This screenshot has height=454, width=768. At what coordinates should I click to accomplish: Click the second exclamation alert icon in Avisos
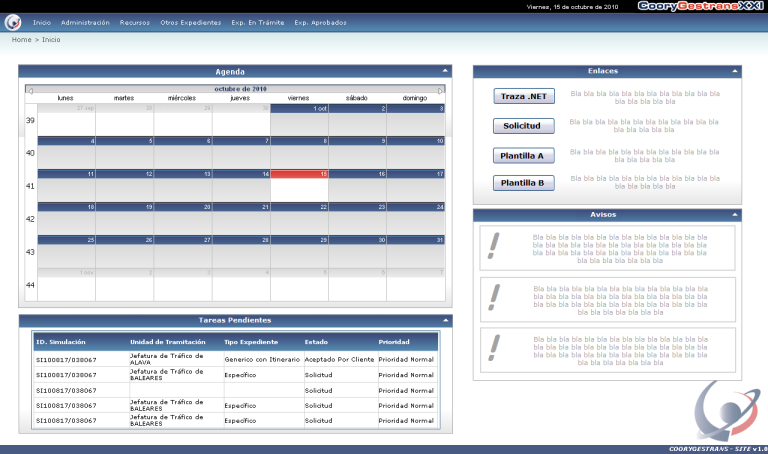[492, 297]
